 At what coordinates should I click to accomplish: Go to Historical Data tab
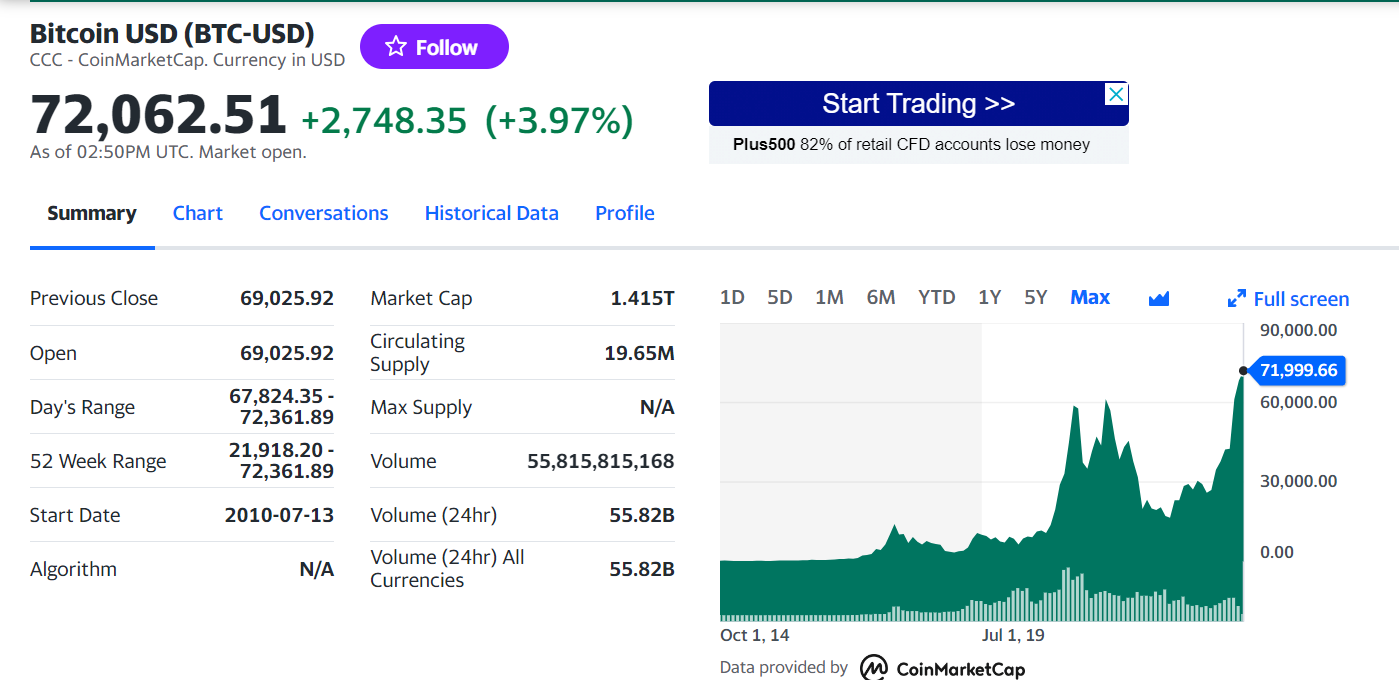coord(492,213)
